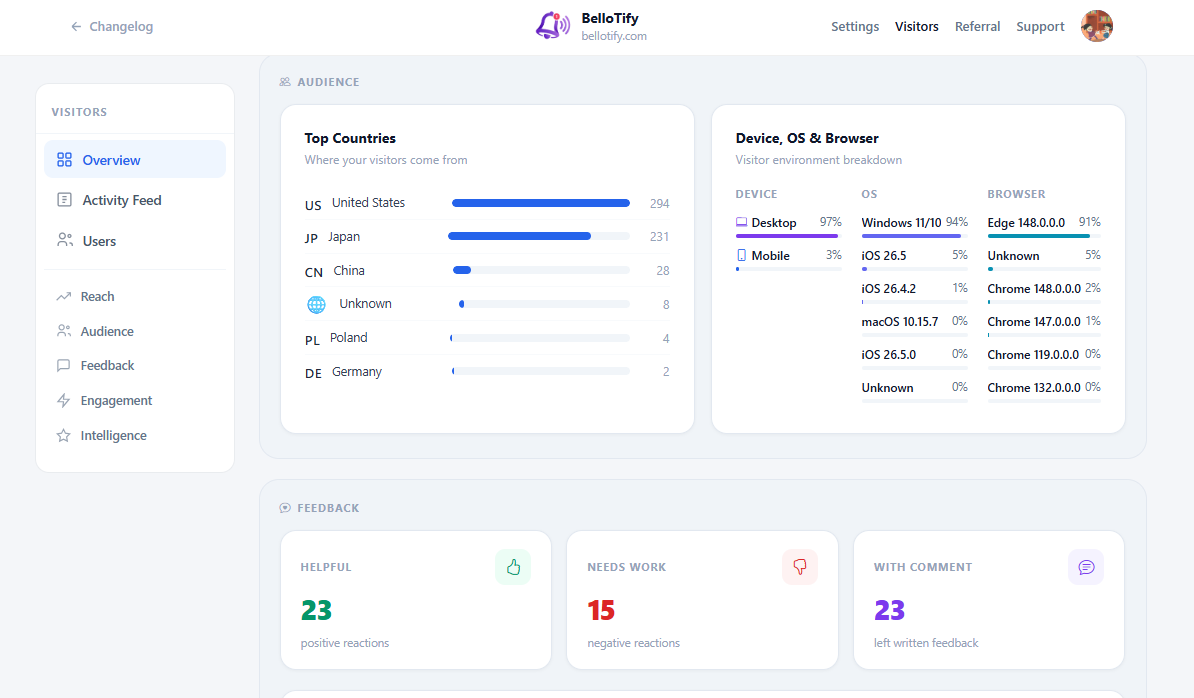Click the United States progress bar
The image size is (1194, 698).
[541, 203]
